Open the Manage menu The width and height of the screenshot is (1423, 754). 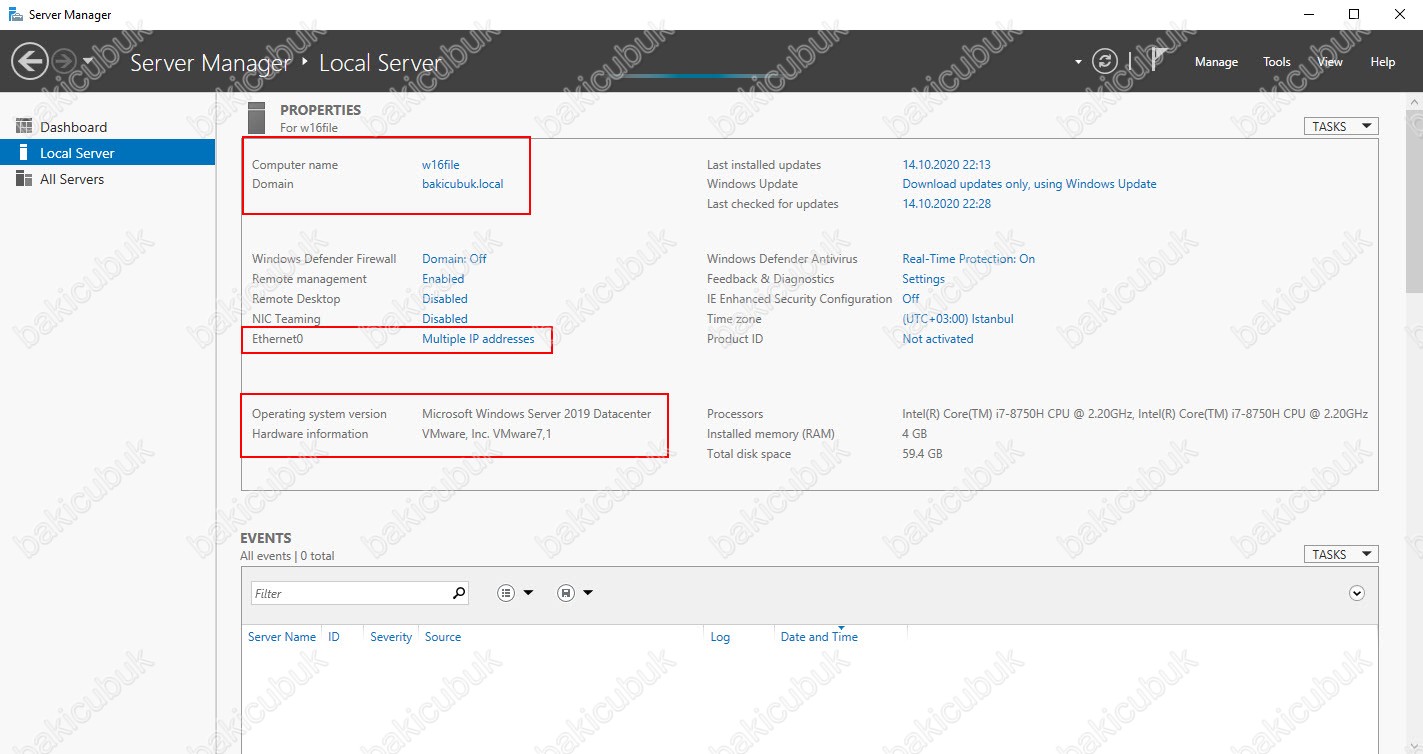pos(1216,62)
